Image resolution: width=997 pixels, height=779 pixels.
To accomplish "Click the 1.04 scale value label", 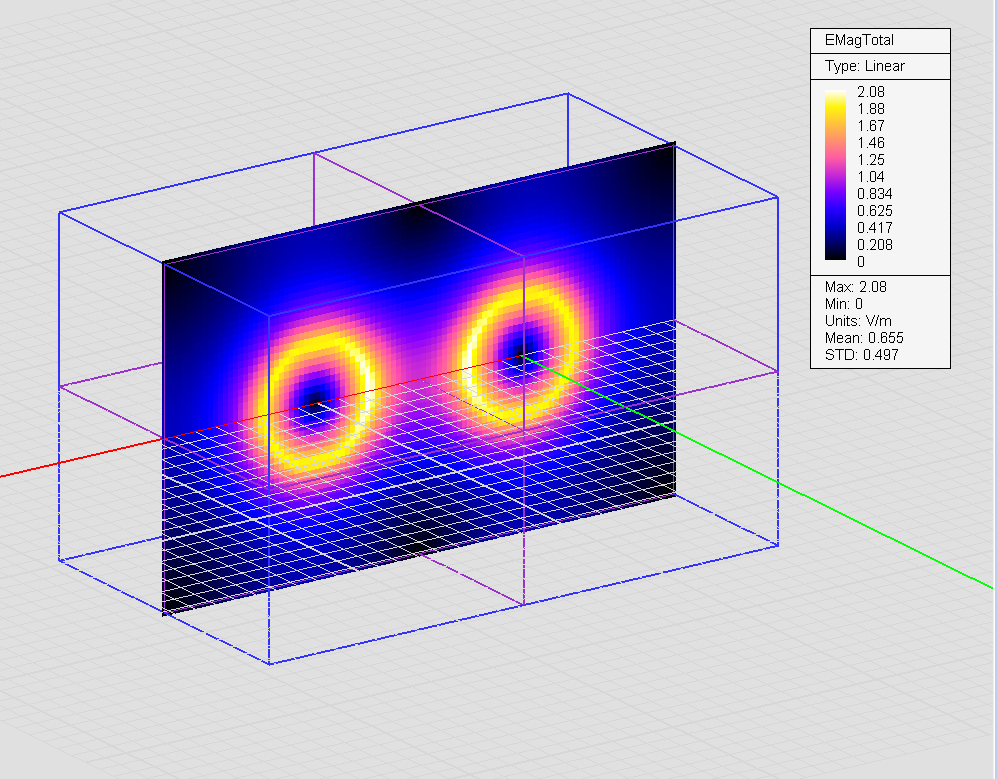I will coord(871,177).
